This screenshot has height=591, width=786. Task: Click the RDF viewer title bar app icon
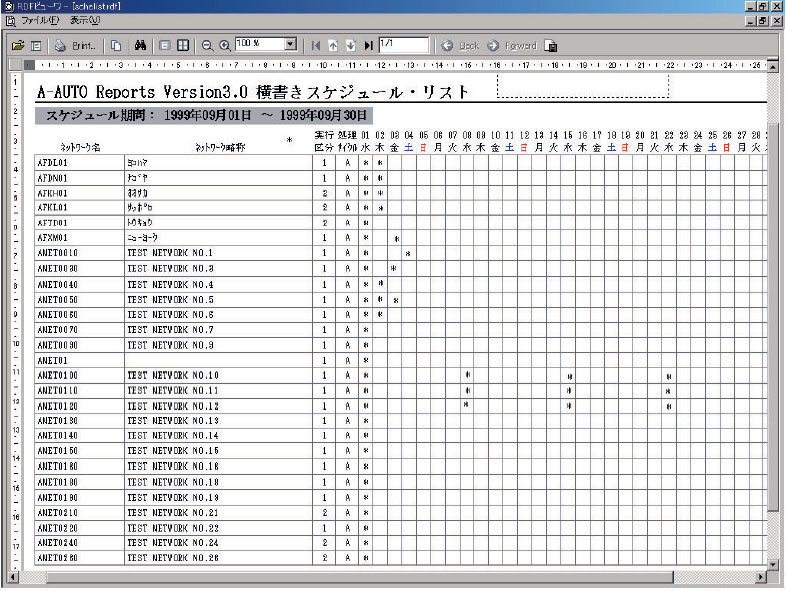(x=9, y=7)
